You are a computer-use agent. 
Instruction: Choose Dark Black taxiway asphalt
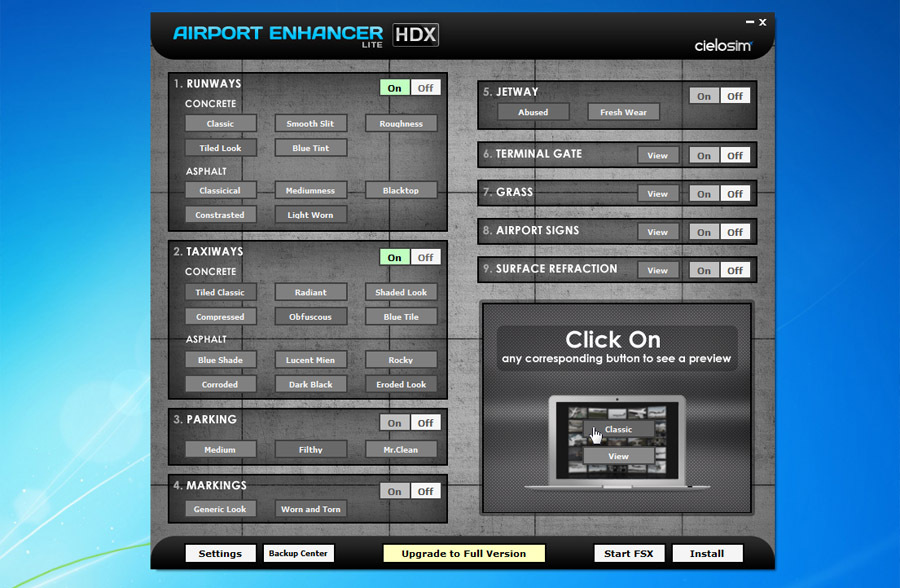tap(311, 385)
